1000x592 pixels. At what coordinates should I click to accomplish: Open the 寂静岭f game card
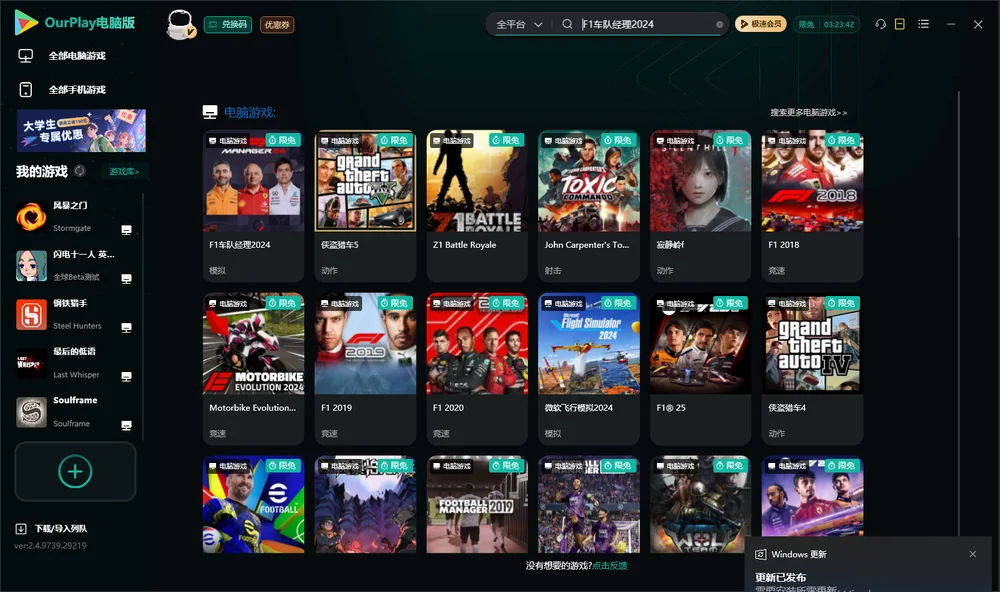point(700,206)
